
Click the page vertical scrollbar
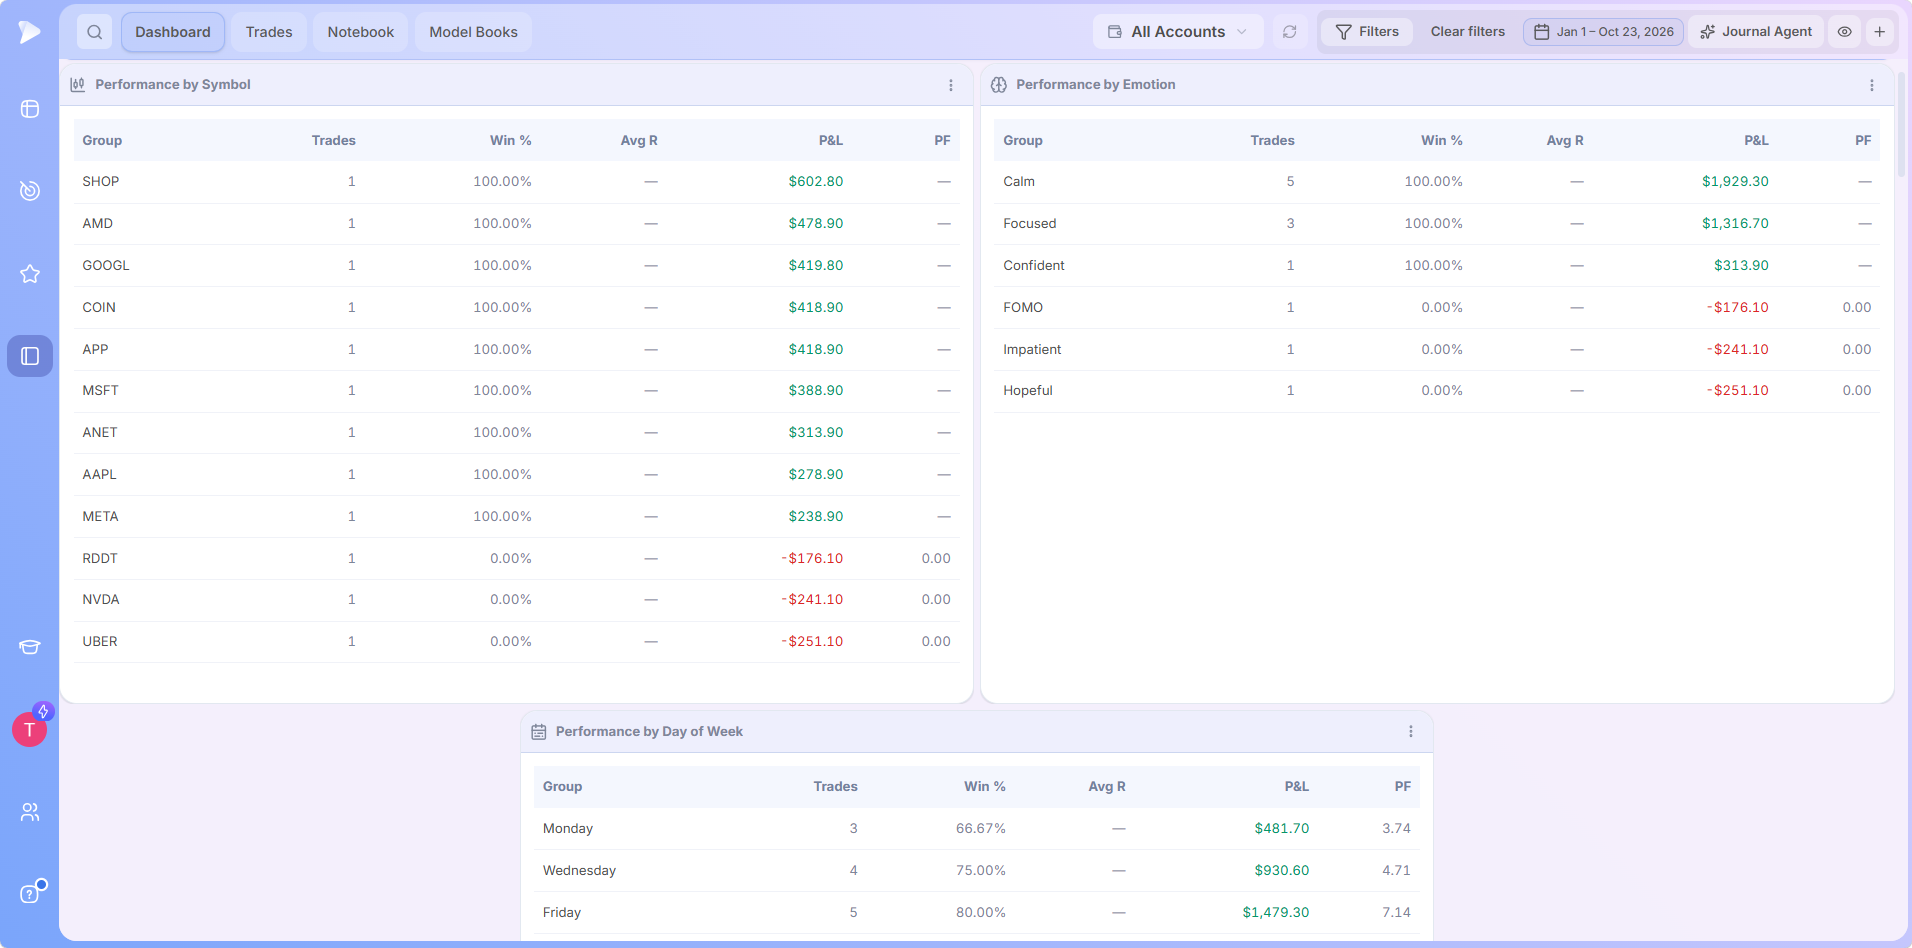[x=1902, y=125]
